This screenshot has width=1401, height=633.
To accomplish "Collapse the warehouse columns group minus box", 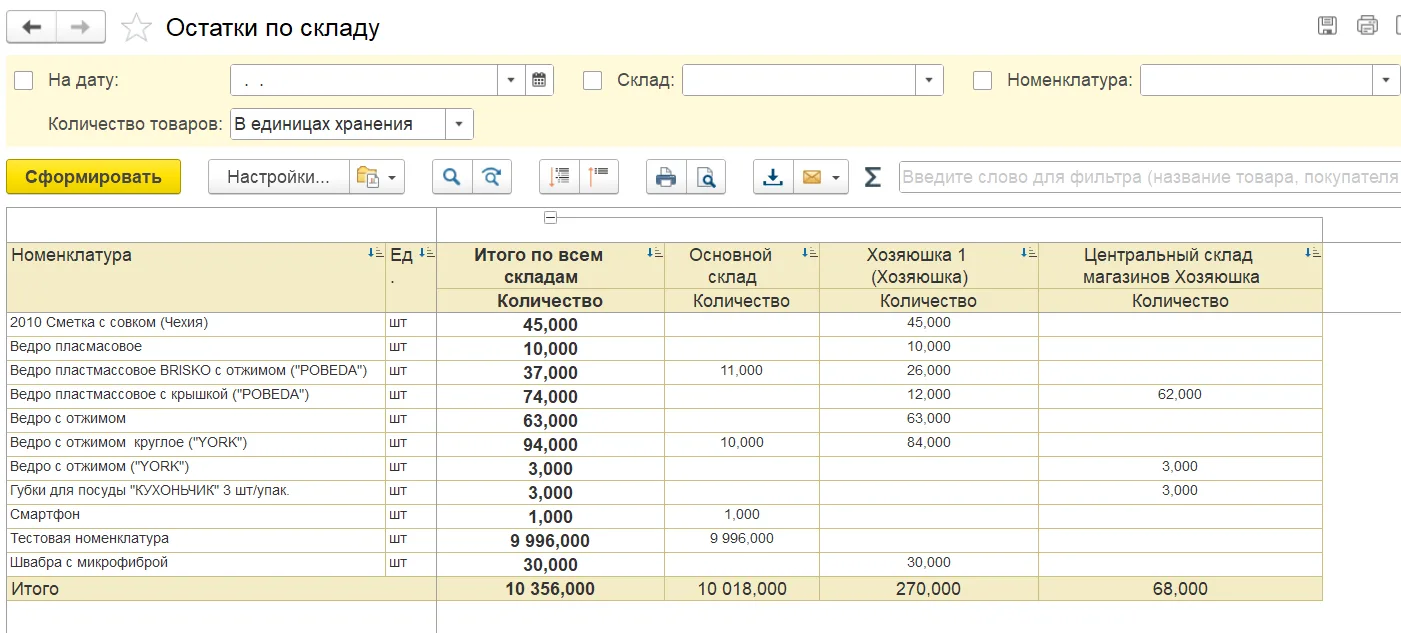I will click(550, 217).
